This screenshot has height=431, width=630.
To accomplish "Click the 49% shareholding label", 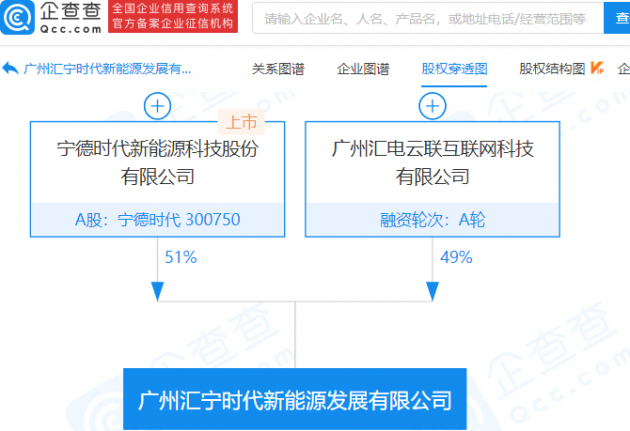I will [x=456, y=257].
